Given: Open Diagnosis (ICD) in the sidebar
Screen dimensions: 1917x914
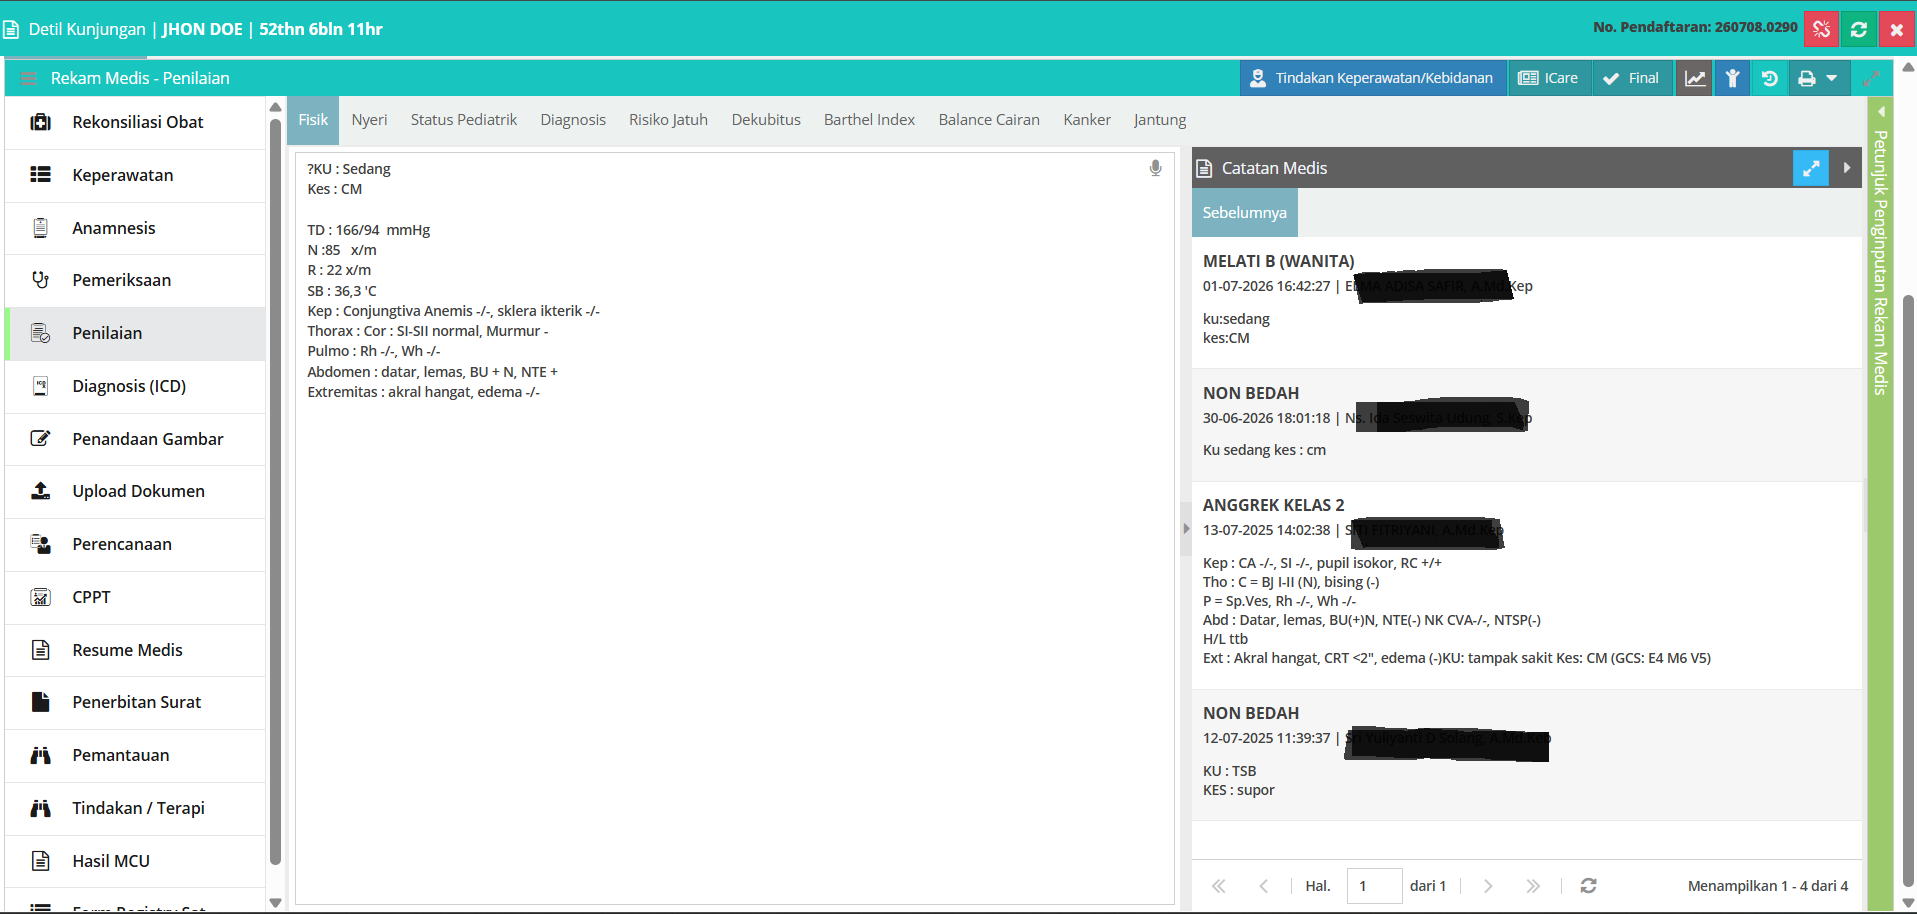Looking at the screenshot, I should [x=135, y=386].
